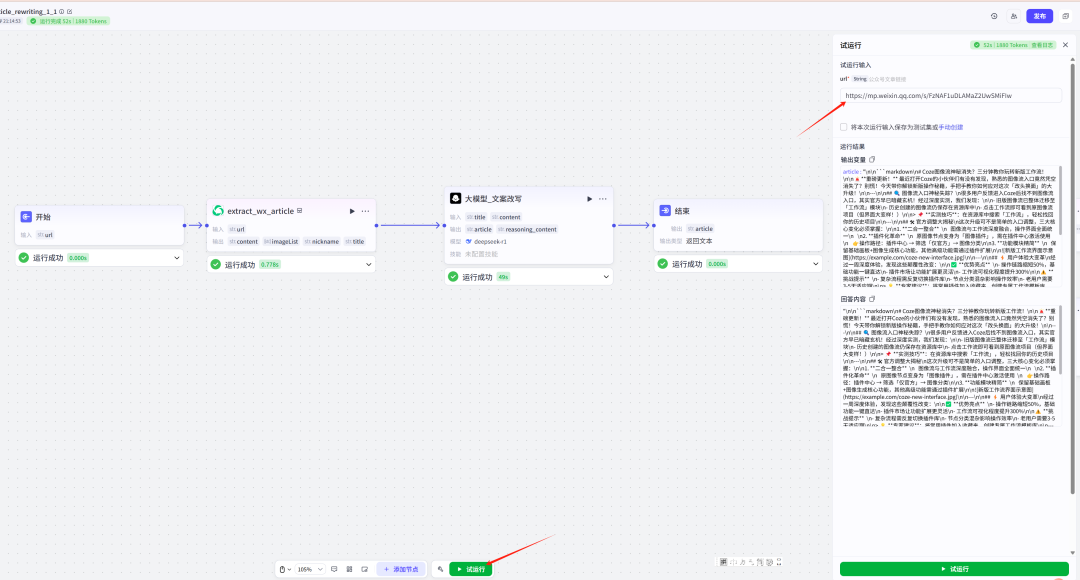Click the 输出变量 heading

pyautogui.click(x=853, y=160)
